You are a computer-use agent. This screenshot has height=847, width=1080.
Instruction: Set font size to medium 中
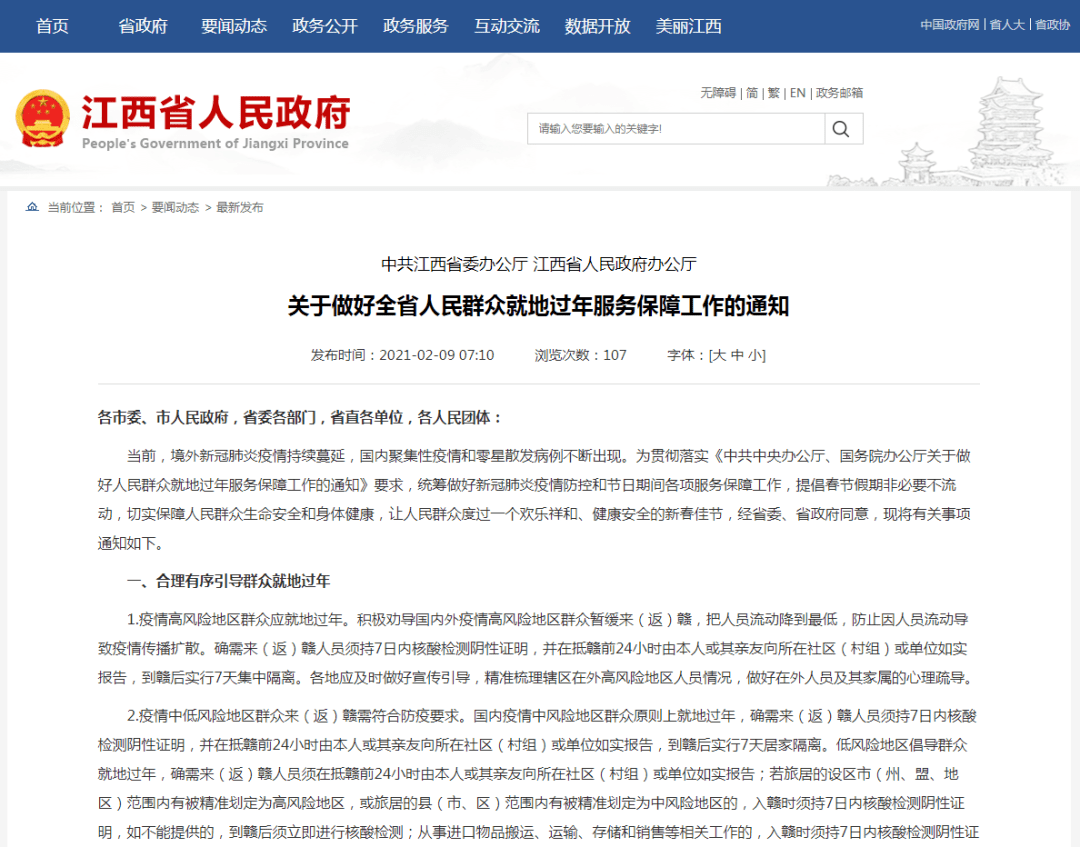737,355
